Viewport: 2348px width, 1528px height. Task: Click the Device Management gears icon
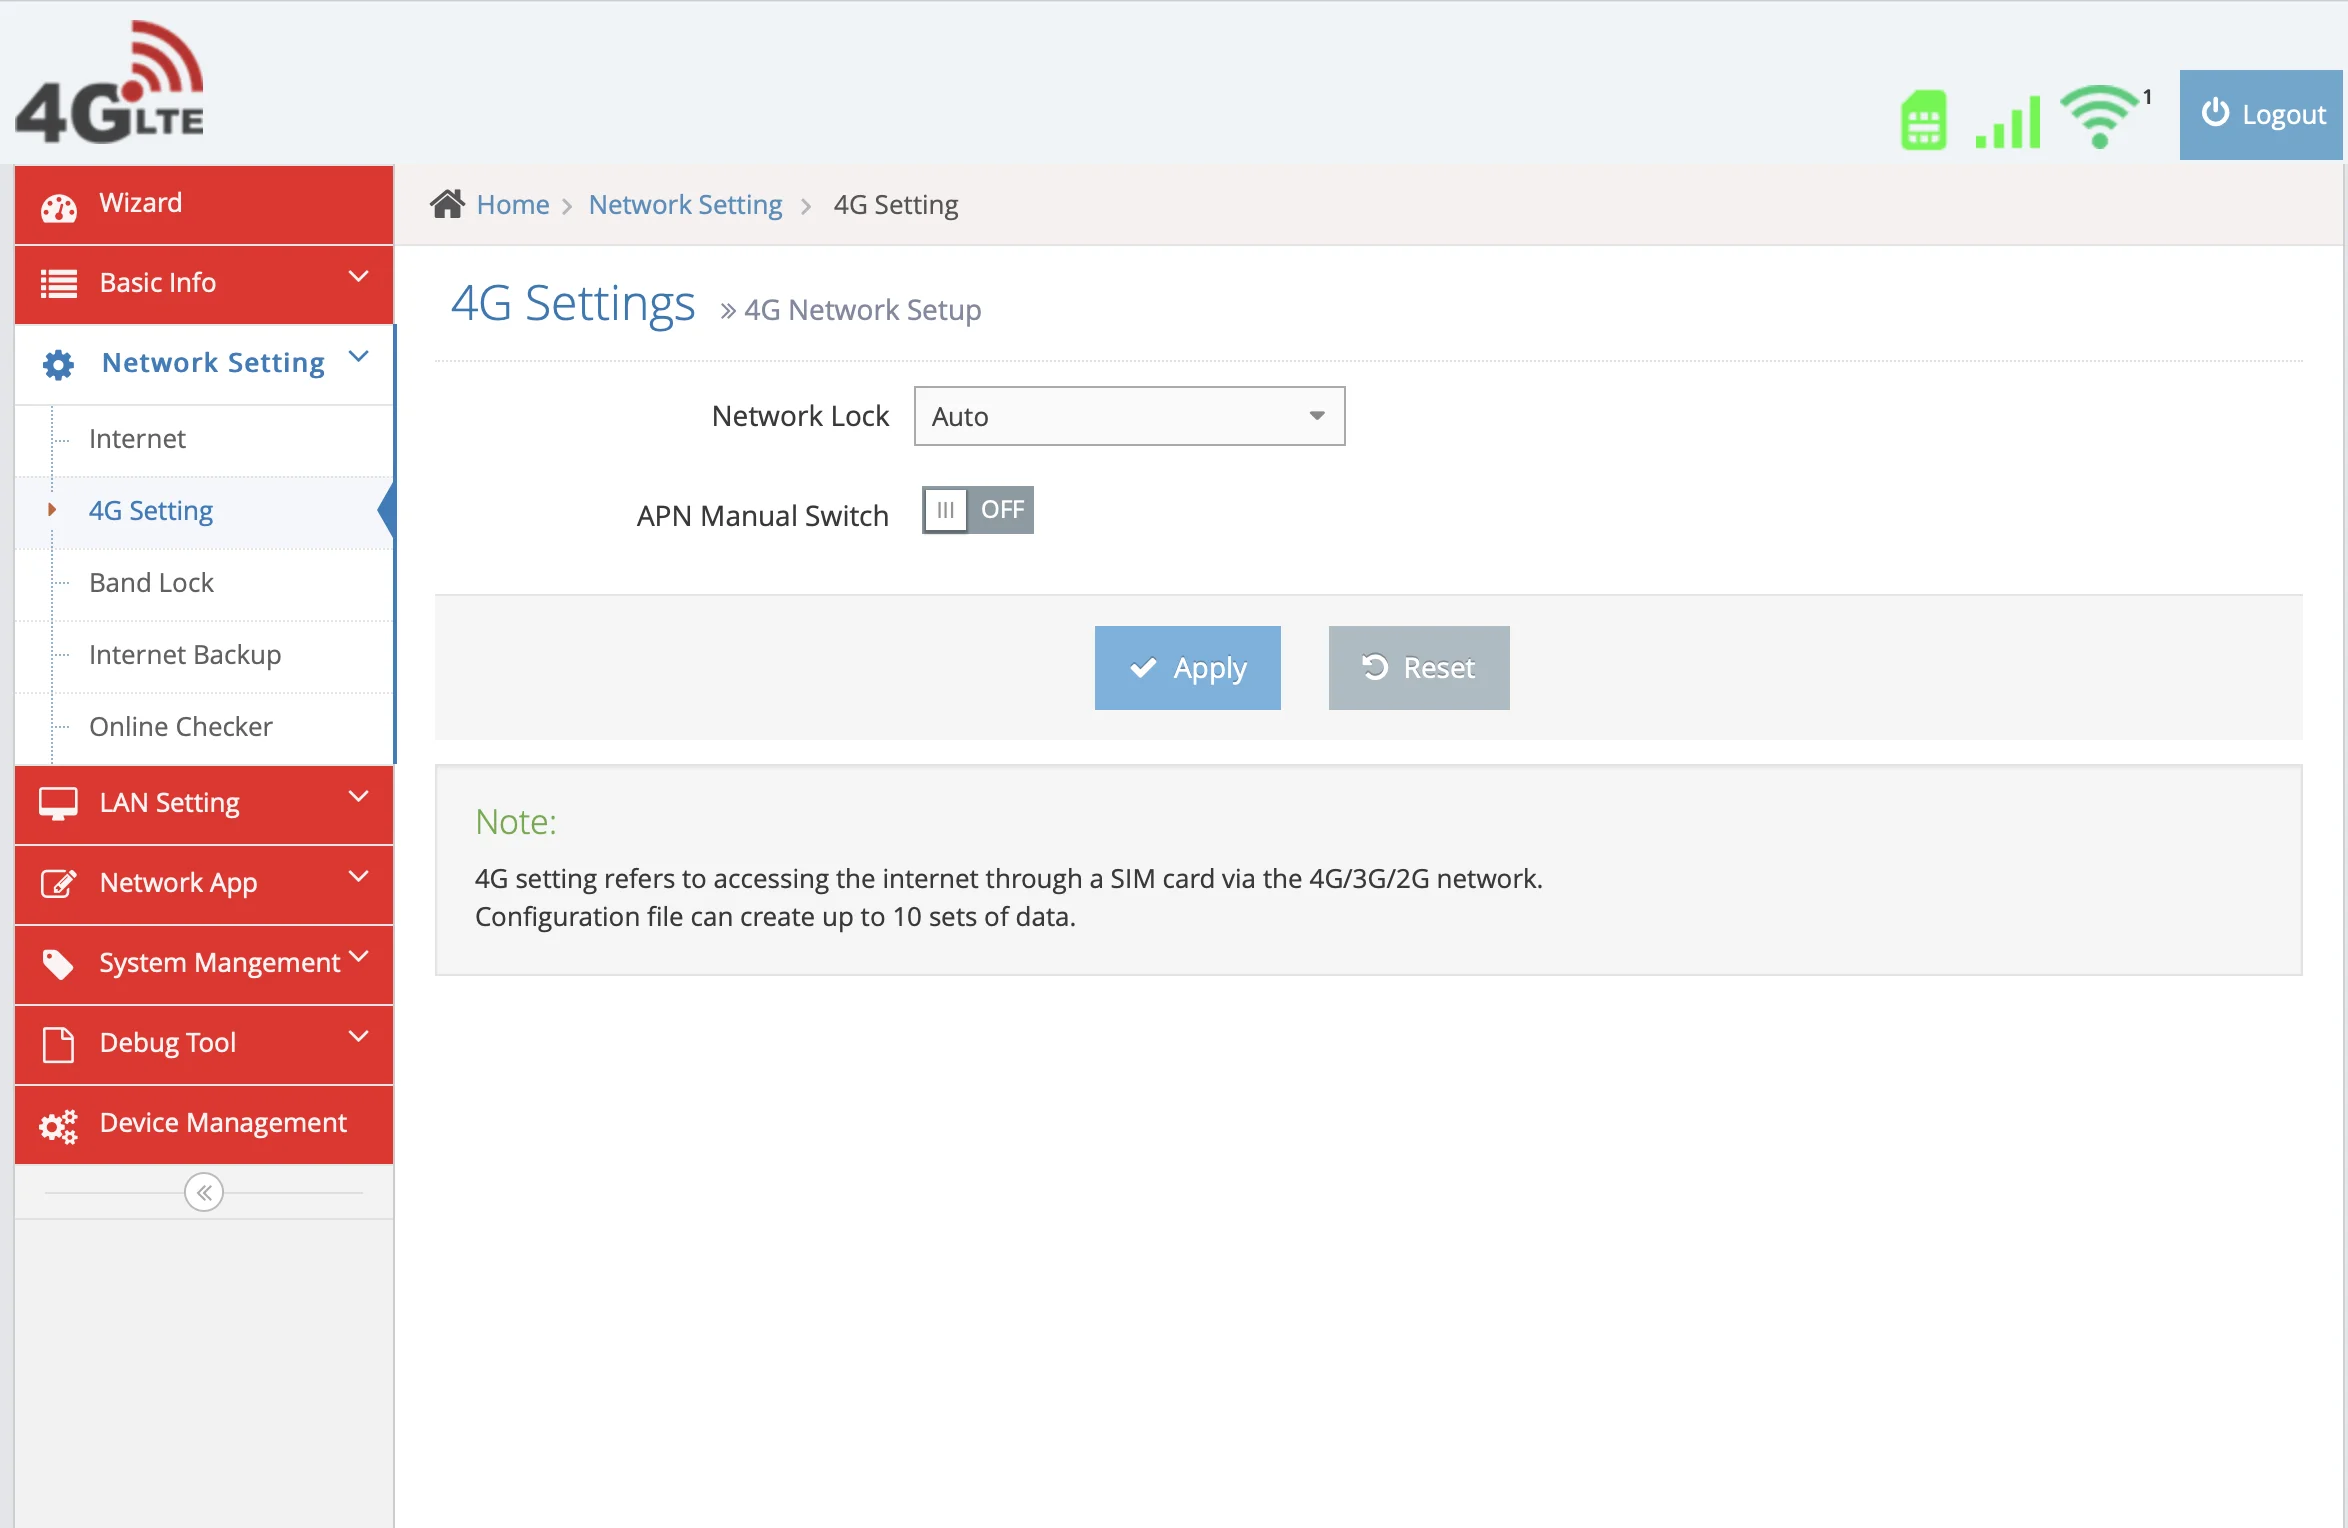click(58, 1126)
